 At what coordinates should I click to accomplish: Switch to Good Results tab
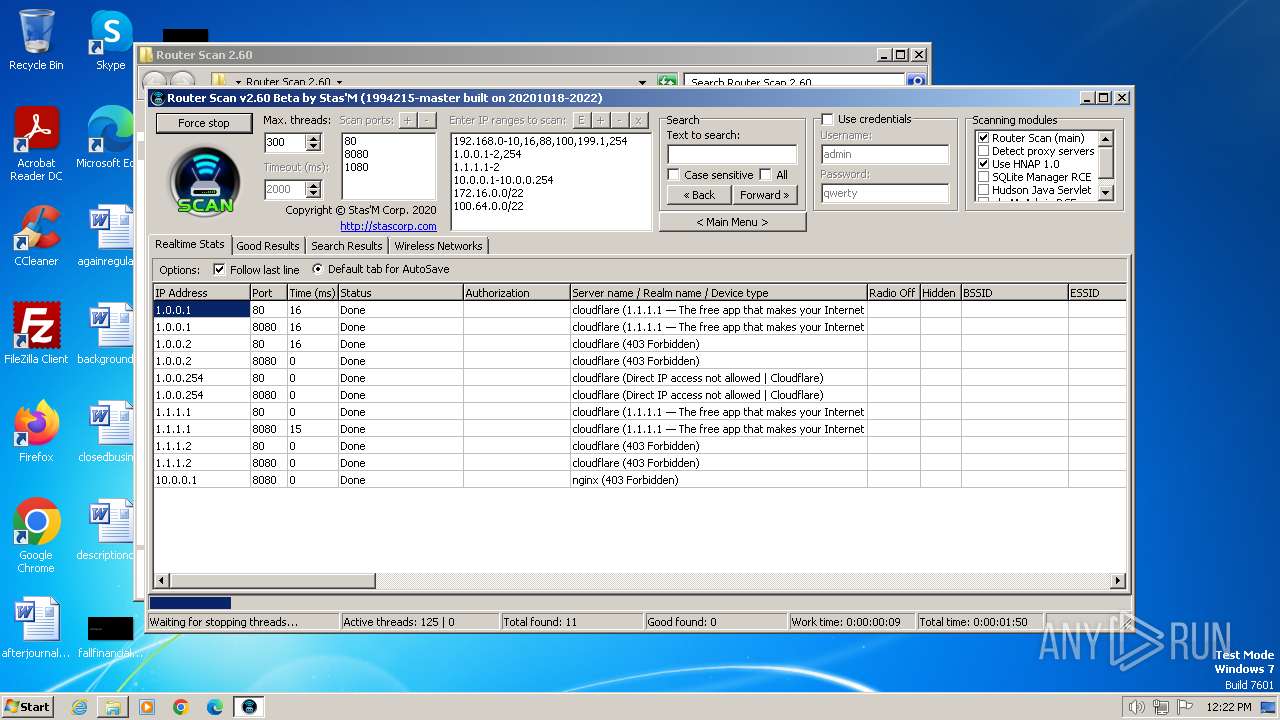(x=268, y=246)
